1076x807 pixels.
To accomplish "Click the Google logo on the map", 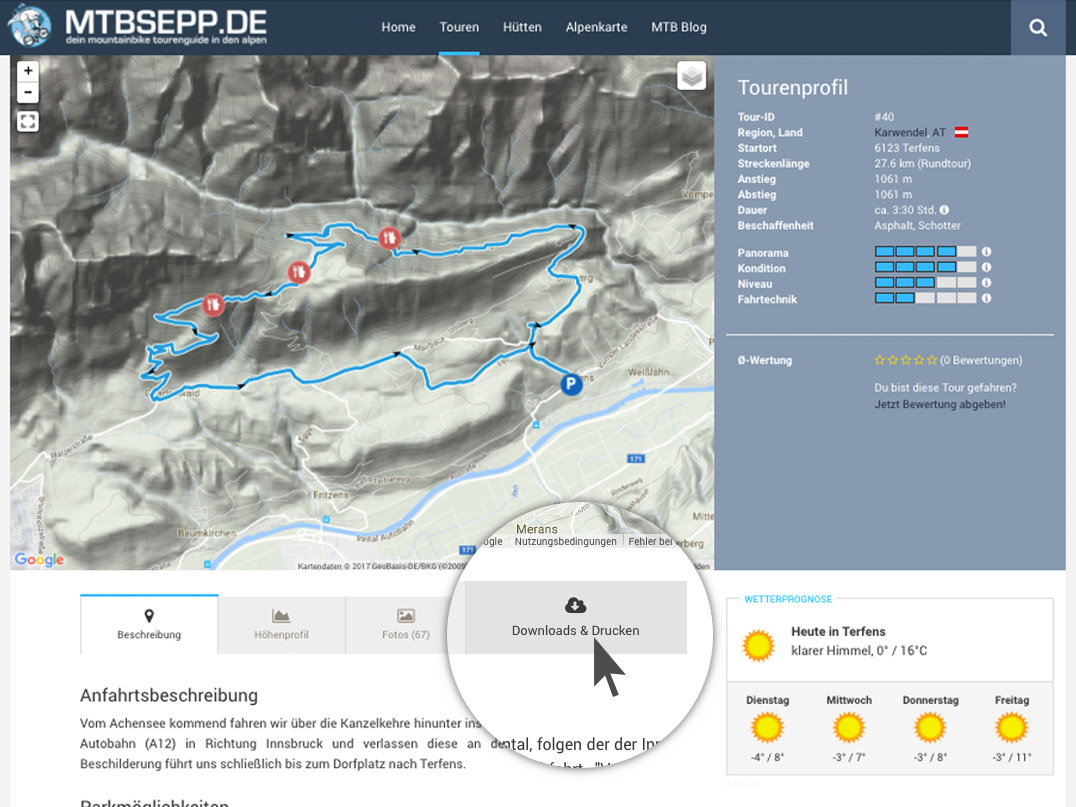I will 40,559.
